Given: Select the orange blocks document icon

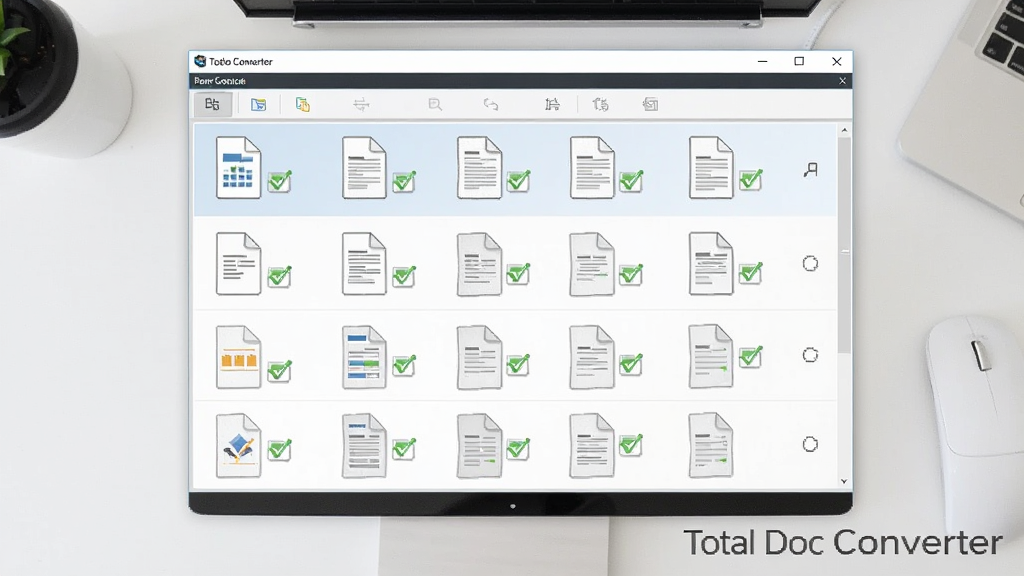Looking at the screenshot, I should [238, 357].
